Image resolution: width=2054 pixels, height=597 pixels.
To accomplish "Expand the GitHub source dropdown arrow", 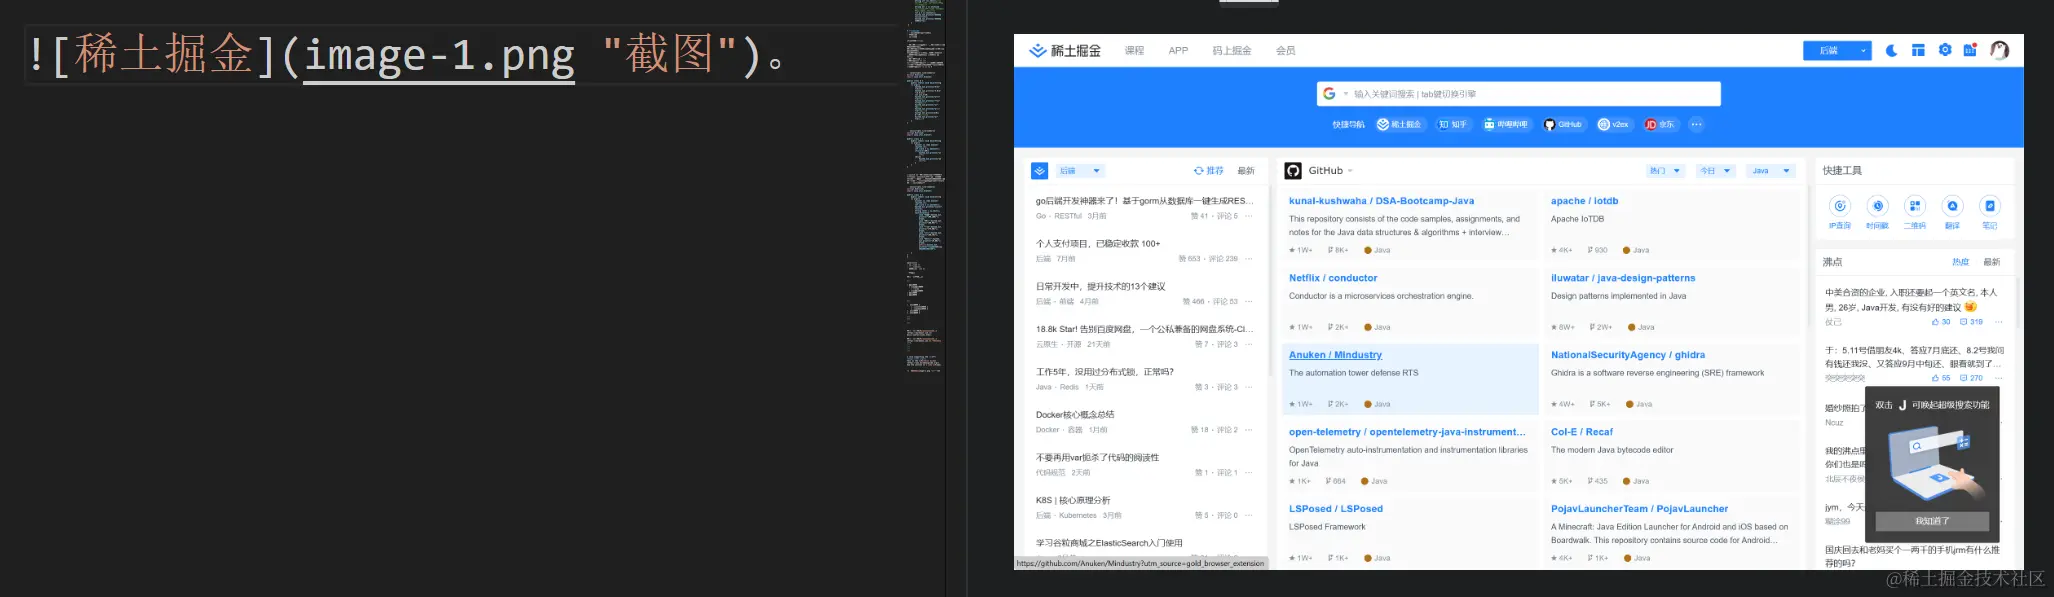I will (1350, 171).
